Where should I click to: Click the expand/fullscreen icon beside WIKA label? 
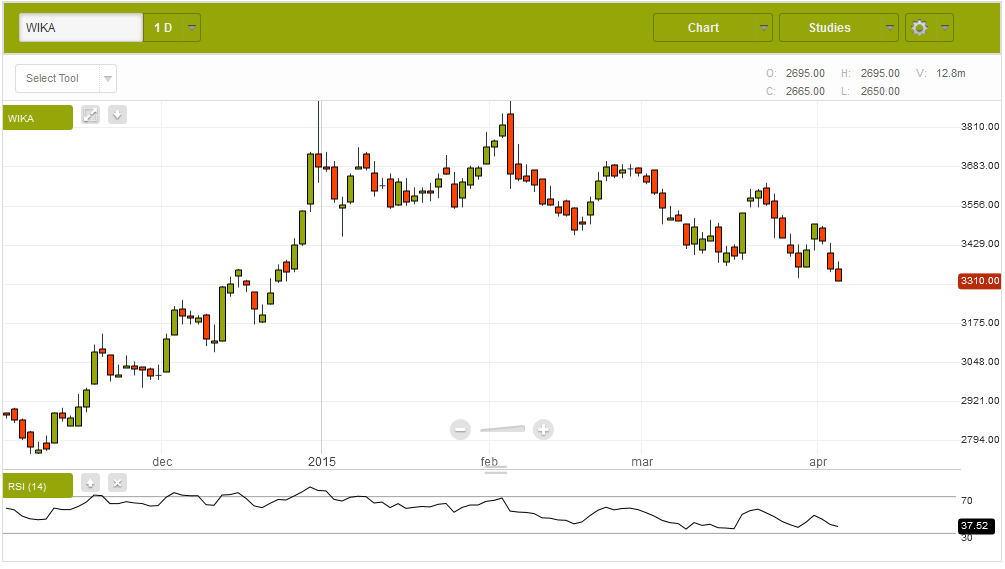(x=90, y=115)
